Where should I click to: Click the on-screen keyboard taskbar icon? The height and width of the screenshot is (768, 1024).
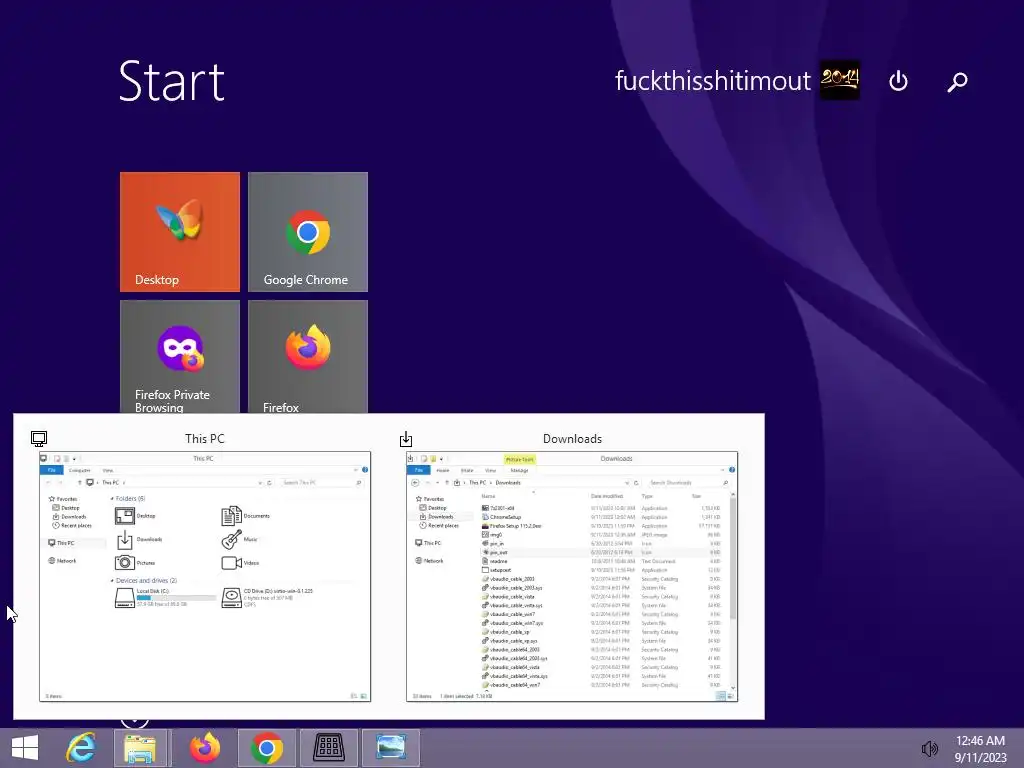328,748
